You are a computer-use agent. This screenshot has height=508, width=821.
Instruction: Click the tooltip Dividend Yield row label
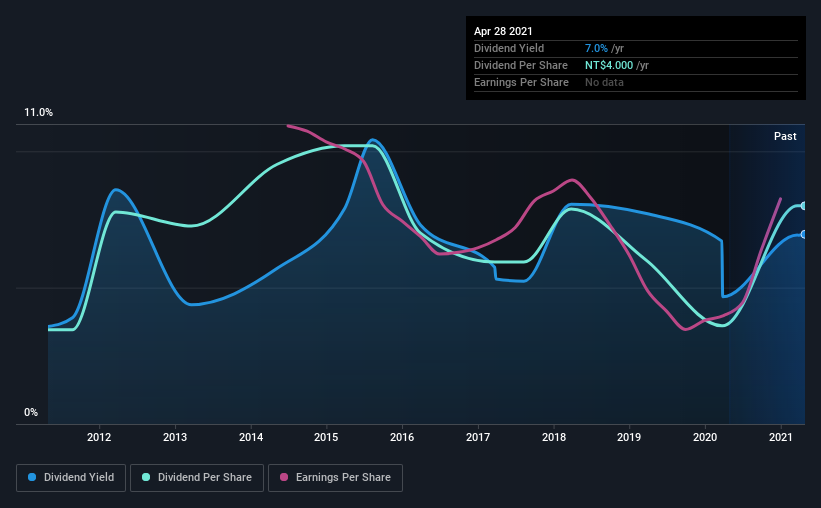509,48
